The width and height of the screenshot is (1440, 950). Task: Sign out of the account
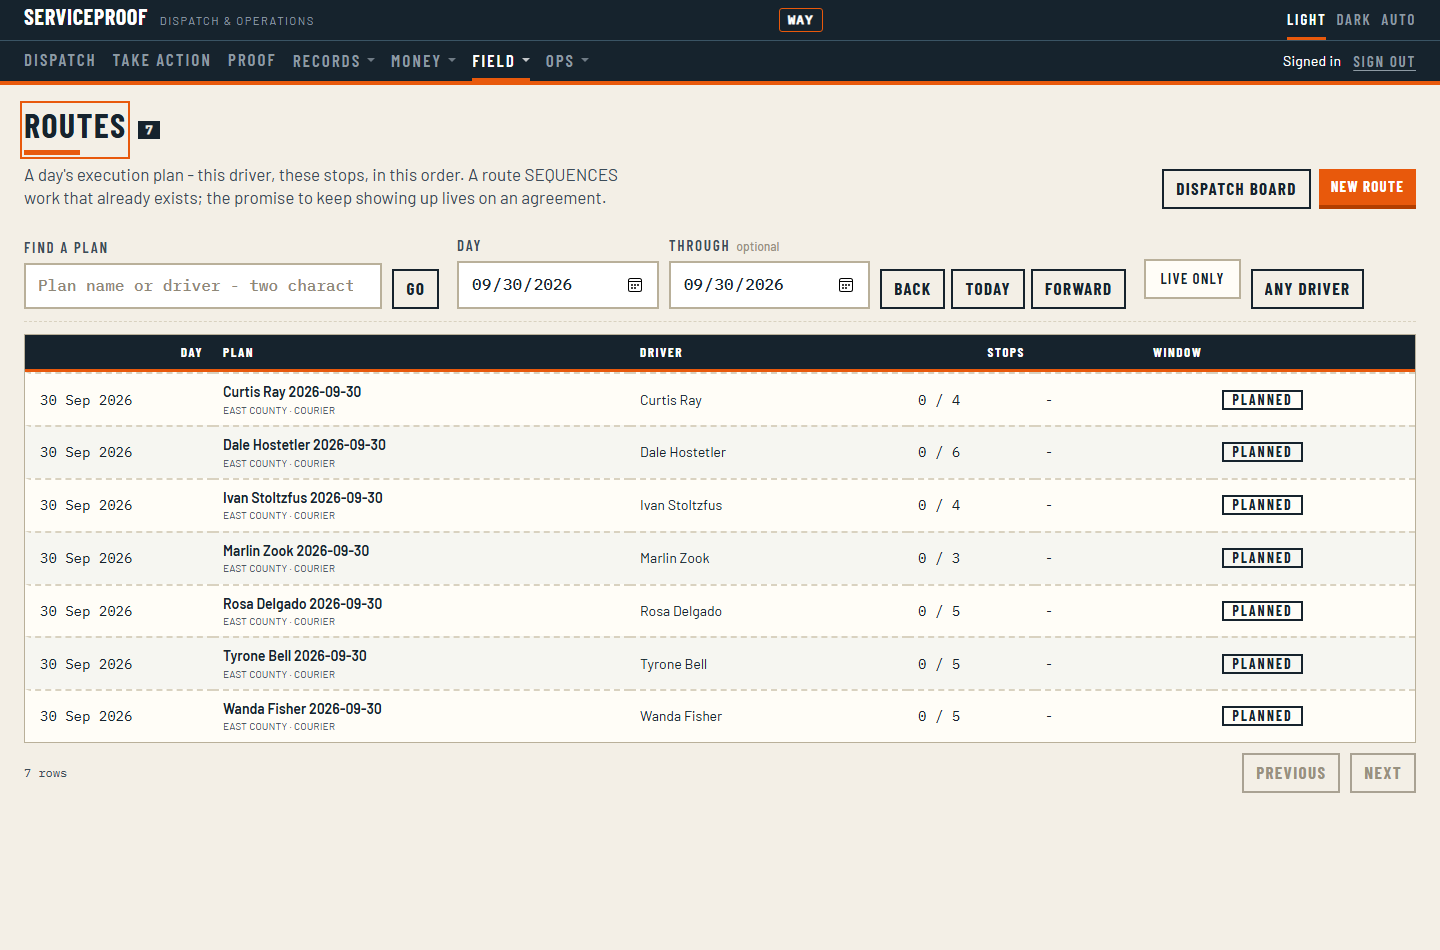[1384, 62]
